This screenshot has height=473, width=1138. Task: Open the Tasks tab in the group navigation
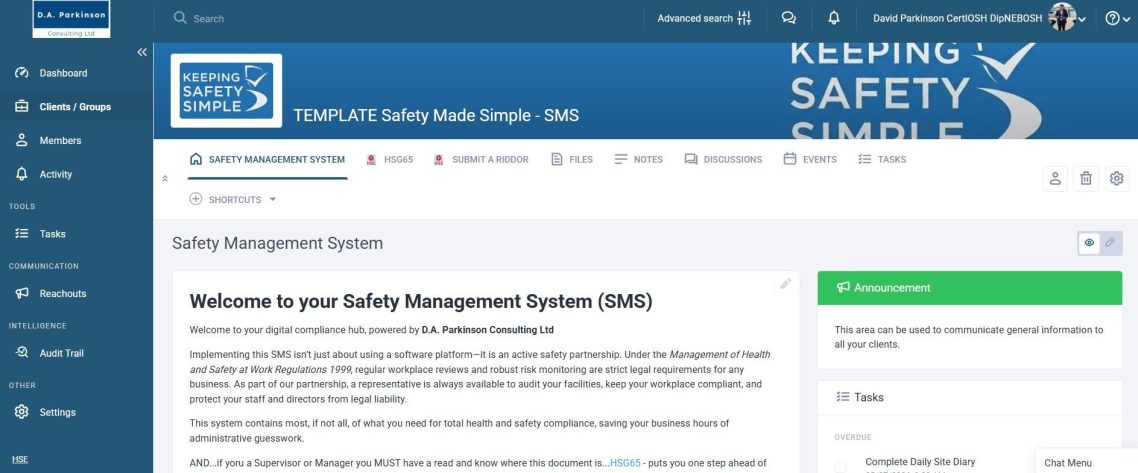click(882, 160)
